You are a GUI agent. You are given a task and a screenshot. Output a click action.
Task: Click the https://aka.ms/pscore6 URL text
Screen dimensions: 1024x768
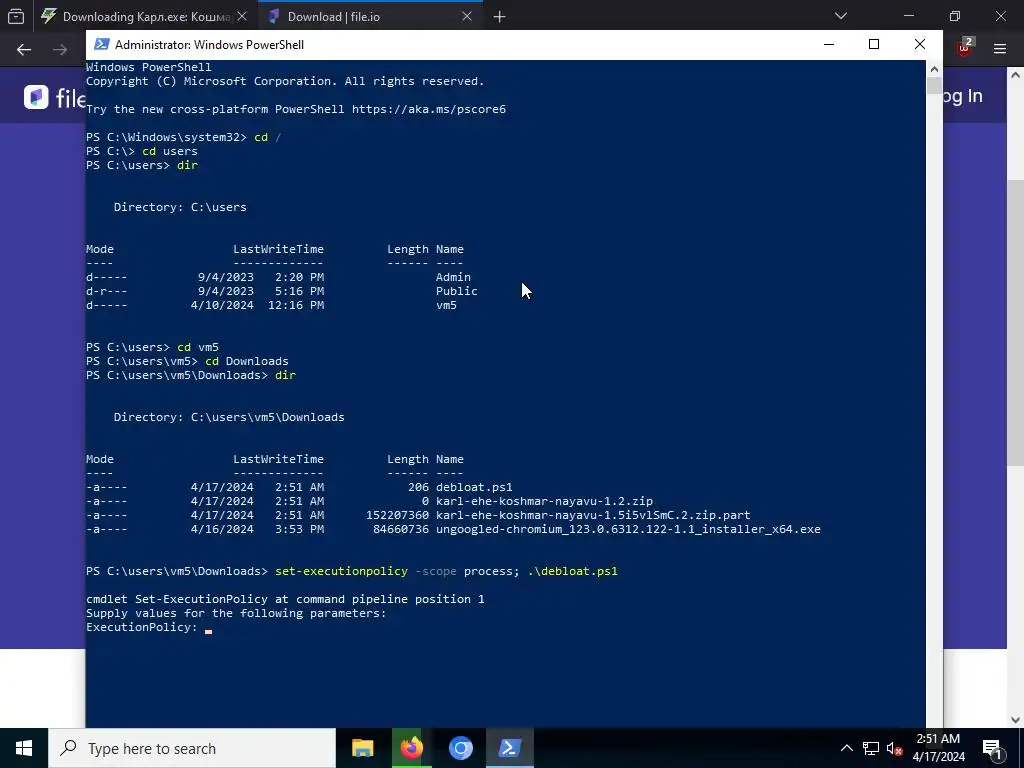point(428,109)
